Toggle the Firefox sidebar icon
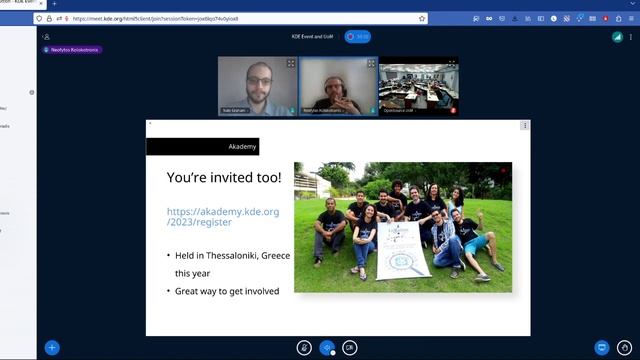The width and height of the screenshot is (640, 360). [541, 19]
